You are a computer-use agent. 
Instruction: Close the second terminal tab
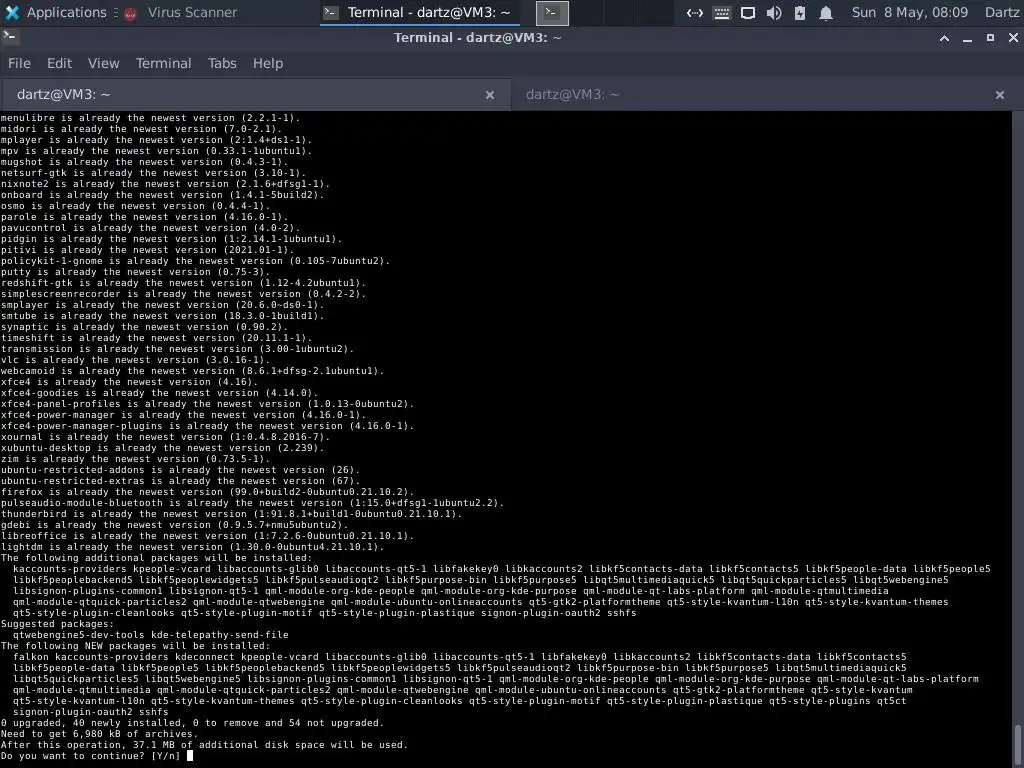(1000, 95)
